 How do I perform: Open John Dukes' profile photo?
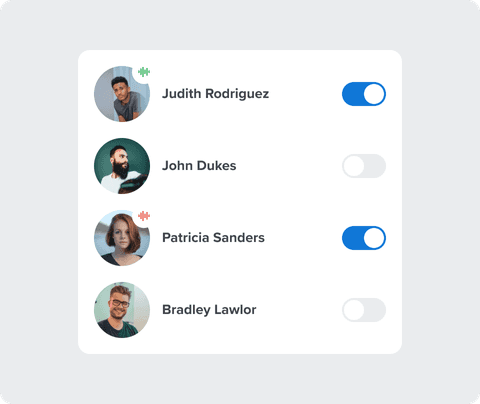[122, 166]
